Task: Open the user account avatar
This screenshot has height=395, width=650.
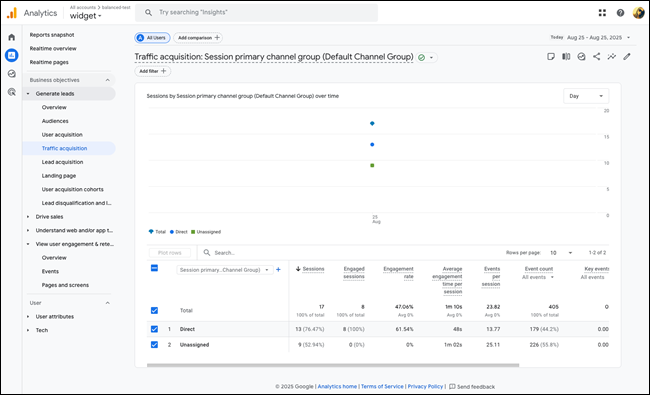Action: tap(638, 13)
